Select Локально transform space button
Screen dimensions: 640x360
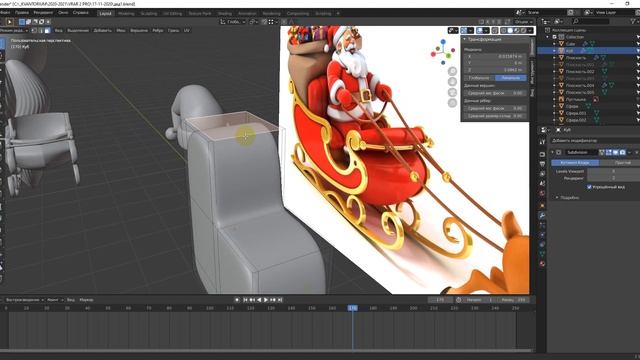[x=510, y=78]
